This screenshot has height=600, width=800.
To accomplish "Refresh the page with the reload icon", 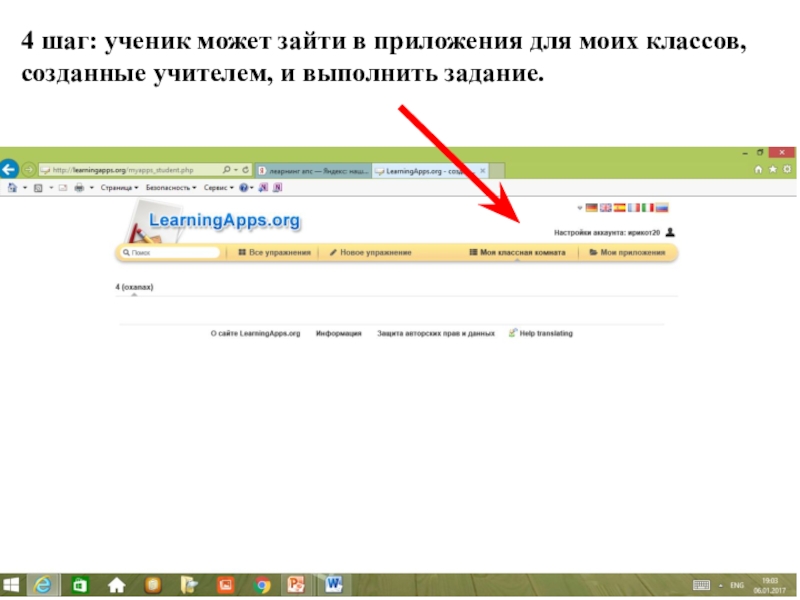I will (245, 169).
